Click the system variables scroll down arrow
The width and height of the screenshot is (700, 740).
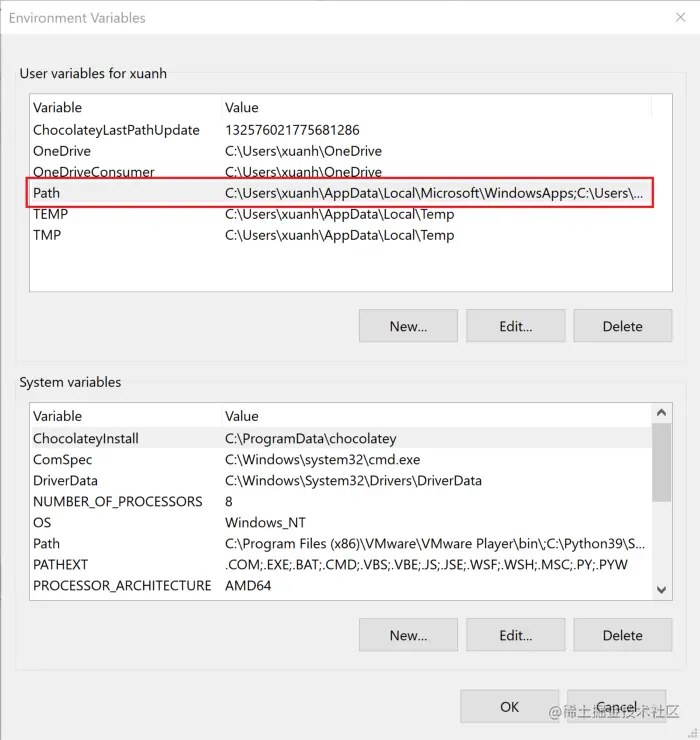pyautogui.click(x=661, y=590)
